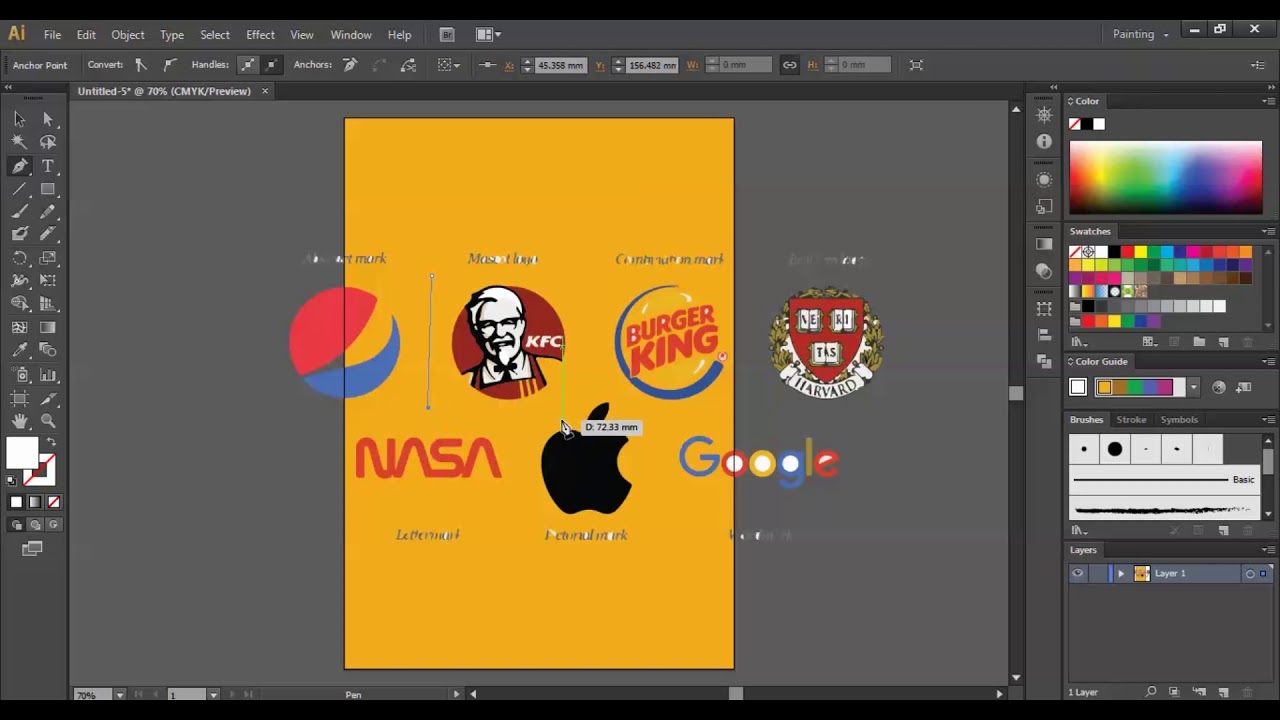Select the Rotate tool
This screenshot has height=720, width=1280.
[x=19, y=257]
